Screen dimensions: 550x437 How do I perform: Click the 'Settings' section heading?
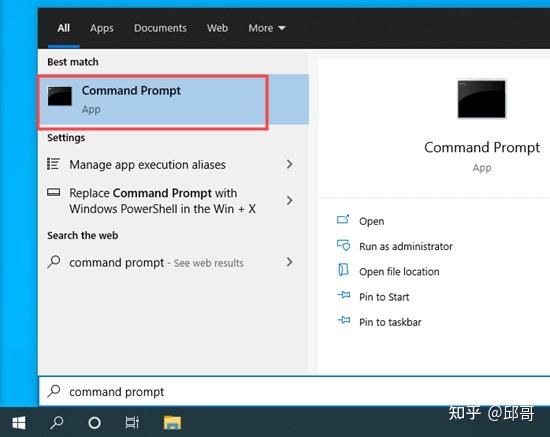click(x=66, y=138)
